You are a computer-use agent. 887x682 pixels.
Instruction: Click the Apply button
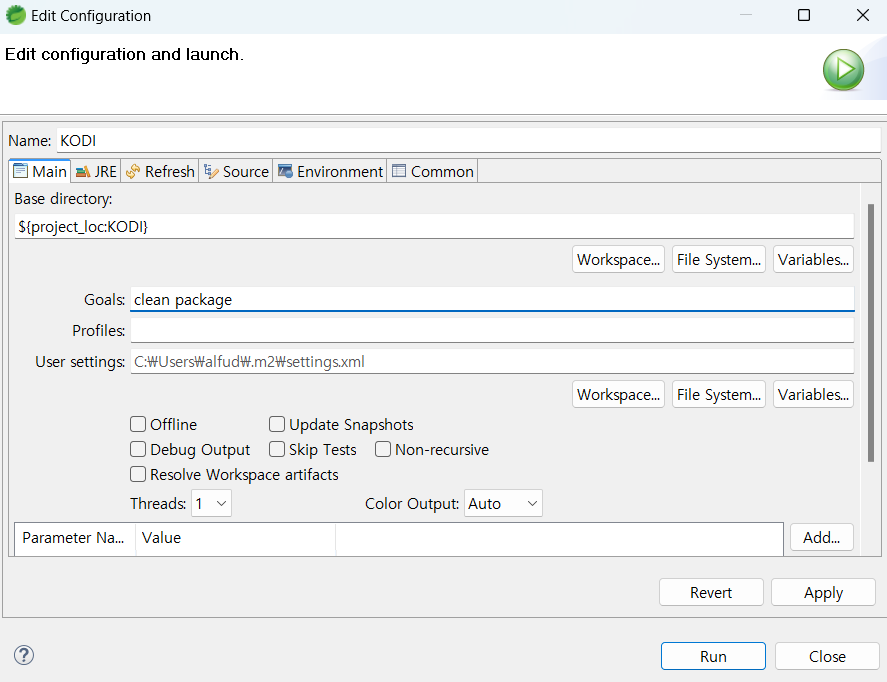[823, 592]
